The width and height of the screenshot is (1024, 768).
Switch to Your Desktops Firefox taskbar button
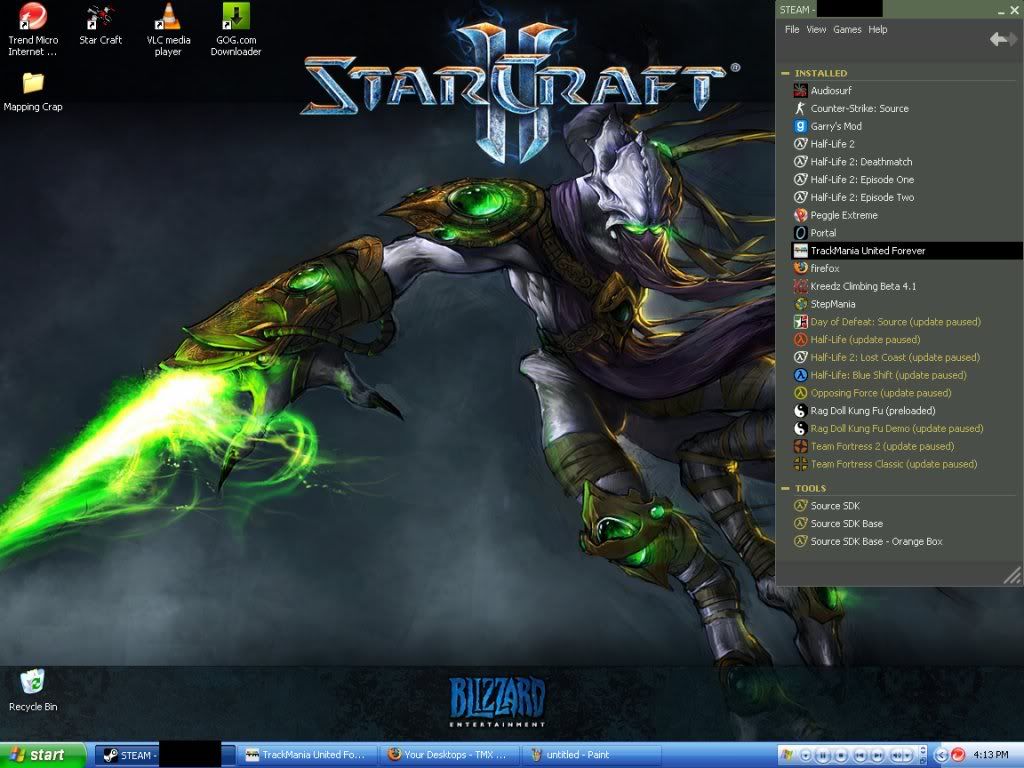click(x=449, y=755)
